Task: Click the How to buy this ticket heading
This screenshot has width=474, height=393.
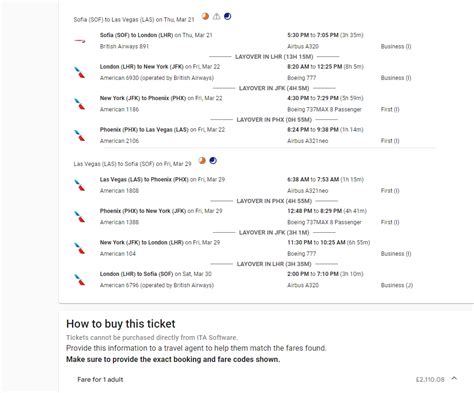Action: pos(121,324)
